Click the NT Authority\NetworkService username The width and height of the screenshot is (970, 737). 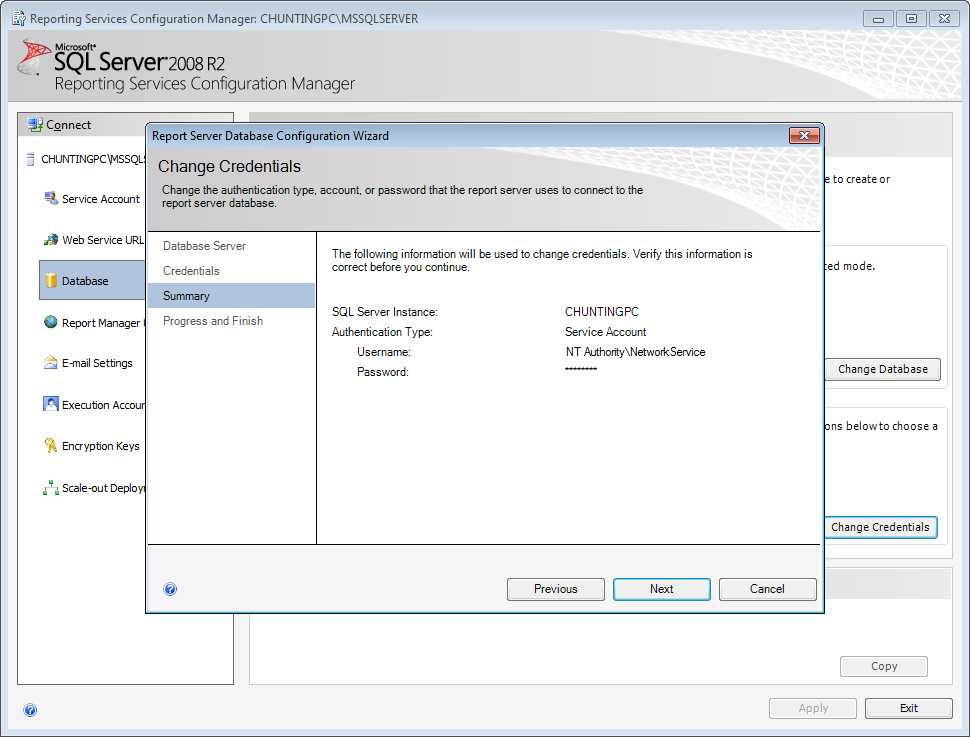[x=635, y=352]
